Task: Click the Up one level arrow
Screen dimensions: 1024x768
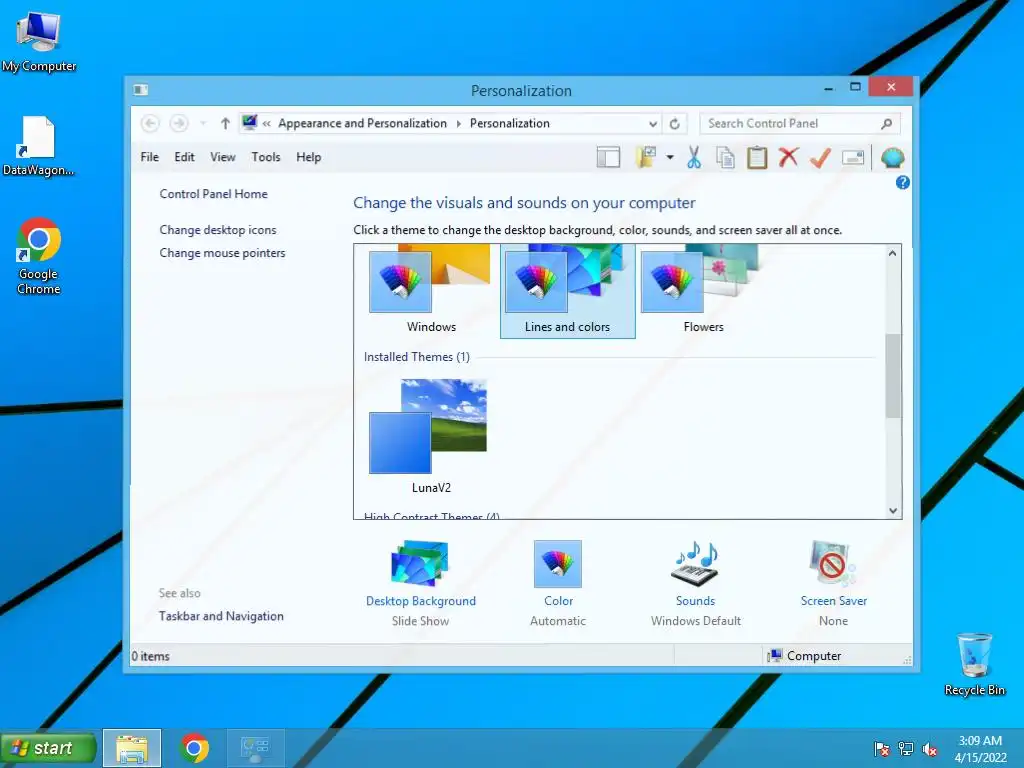Action: 225,123
